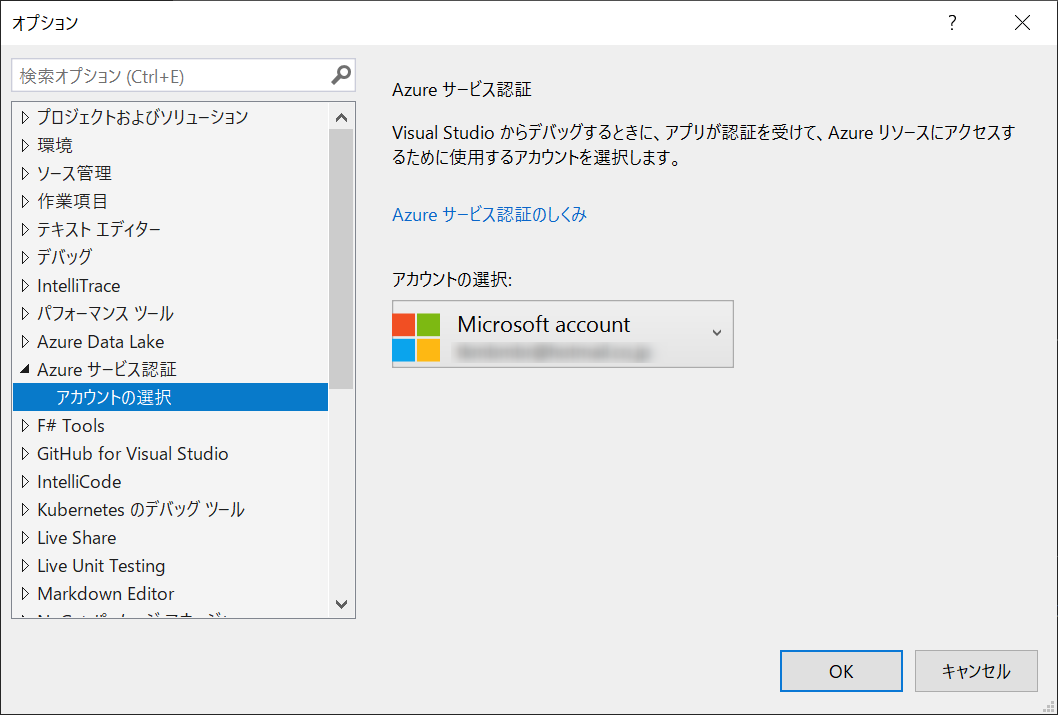
Task: Open the Microsoft account dropdown
Action: click(563, 334)
